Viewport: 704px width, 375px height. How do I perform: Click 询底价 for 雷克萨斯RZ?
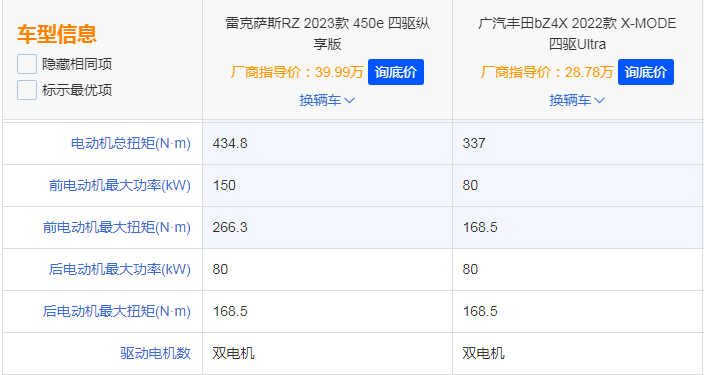click(396, 72)
